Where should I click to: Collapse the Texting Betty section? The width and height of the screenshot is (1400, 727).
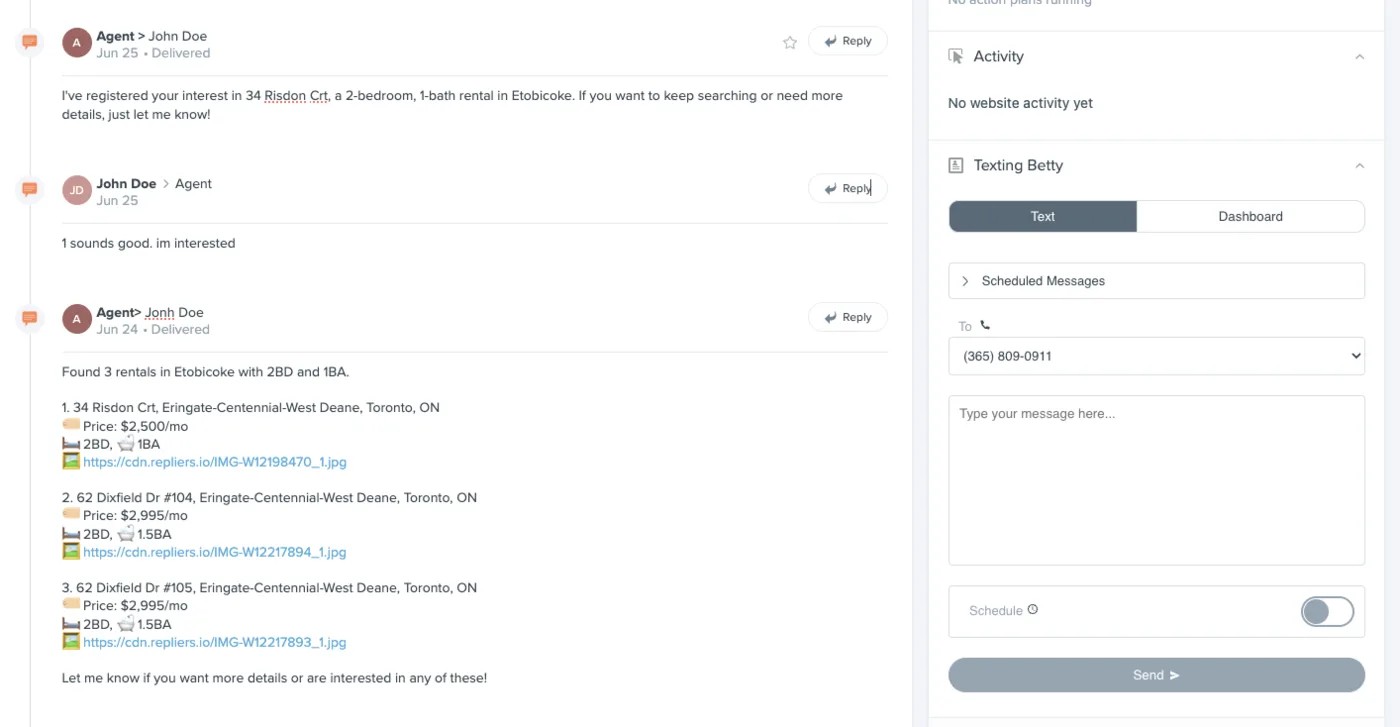pos(1359,166)
